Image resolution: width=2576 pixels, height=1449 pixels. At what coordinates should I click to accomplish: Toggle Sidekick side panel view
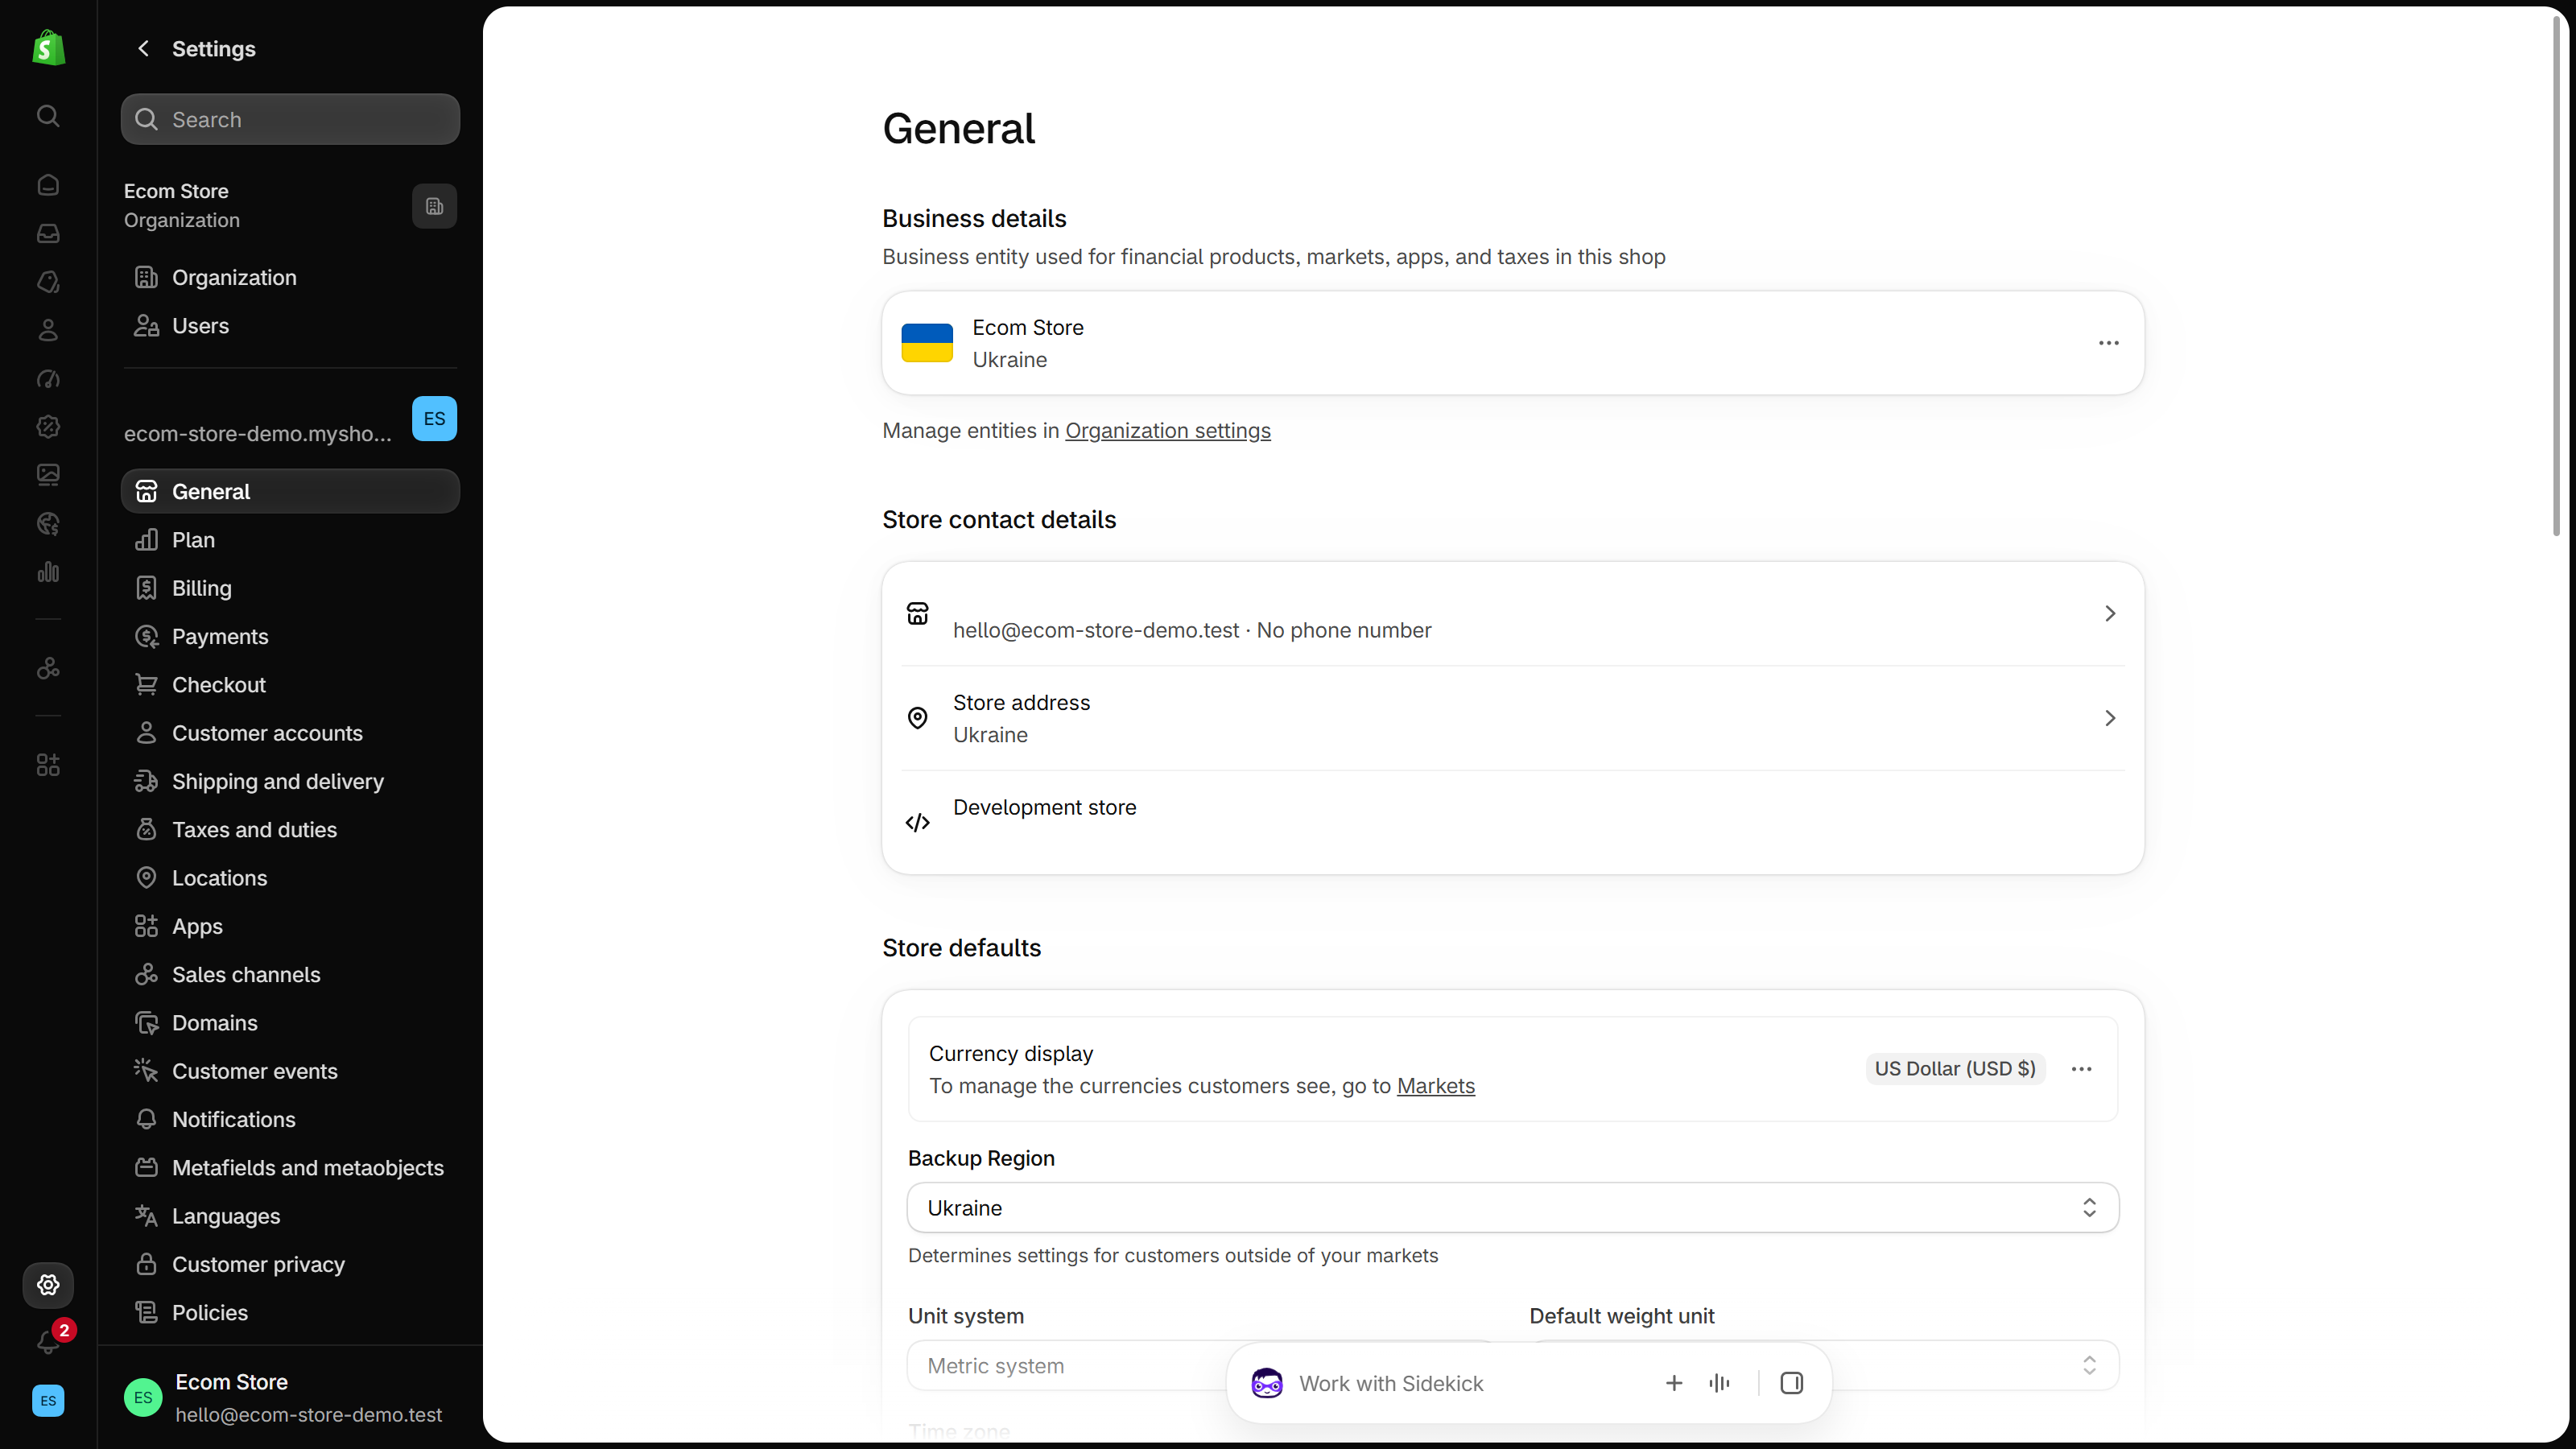click(1791, 1383)
